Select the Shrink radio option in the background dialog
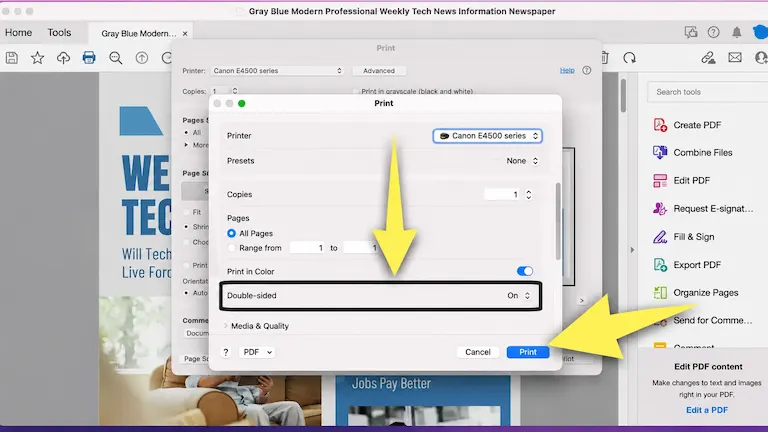Screen dimensions: 768x432 coord(187,227)
